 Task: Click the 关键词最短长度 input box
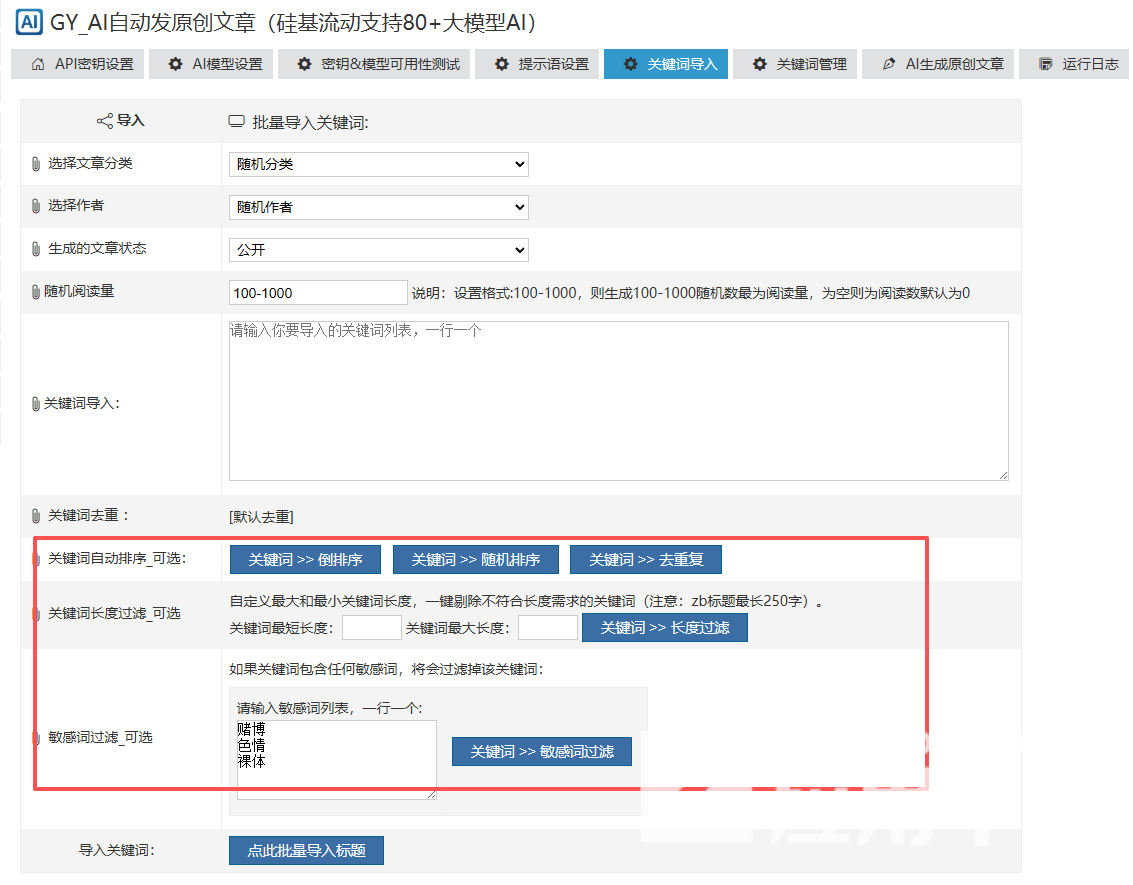[371, 628]
